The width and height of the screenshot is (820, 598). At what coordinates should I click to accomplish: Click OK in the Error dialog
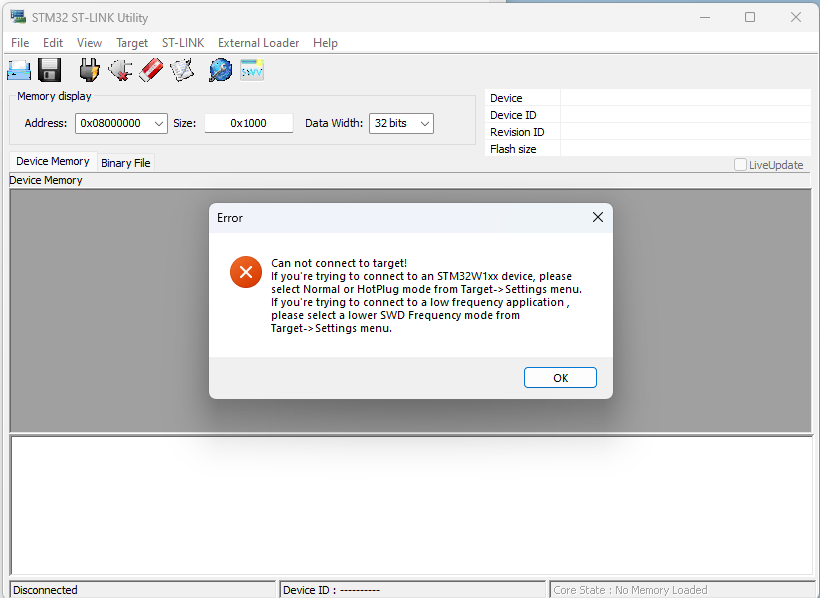pyautogui.click(x=560, y=378)
